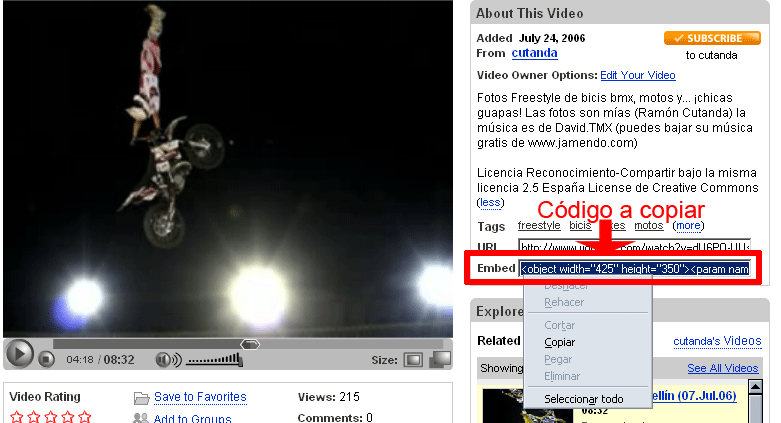Collapse the description with the less link
This screenshot has width=781, height=423.
[490, 202]
